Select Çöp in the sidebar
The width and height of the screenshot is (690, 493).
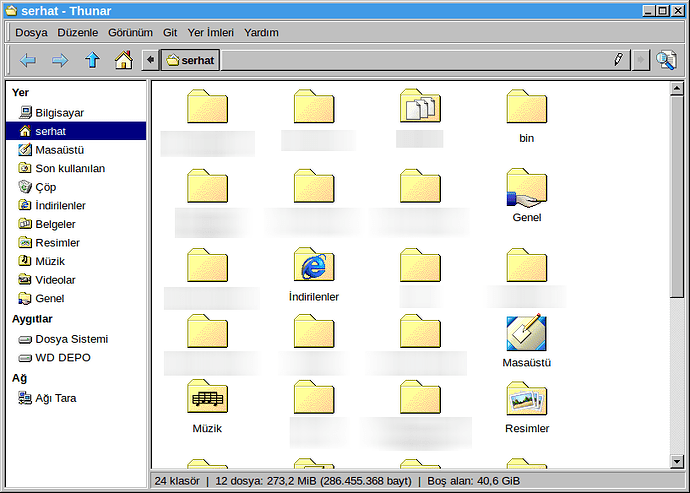45,187
